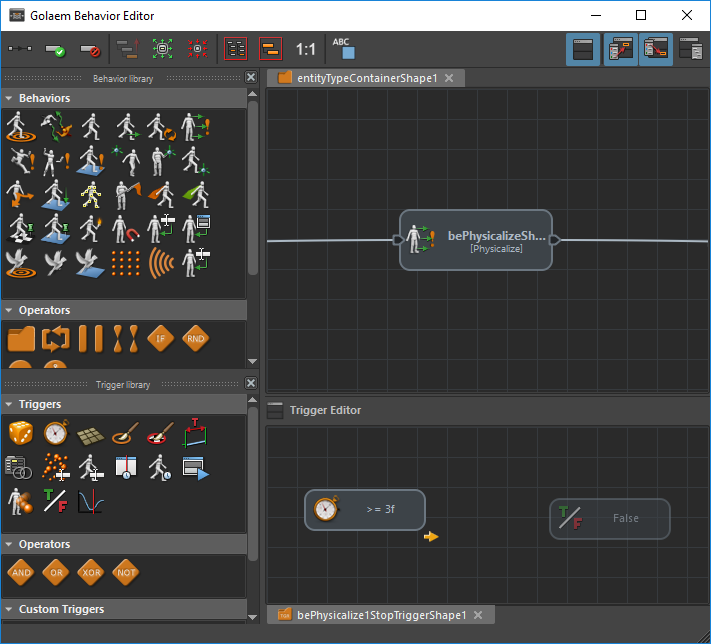The height and width of the screenshot is (644, 711).
Task: Collapse the behavior library Operators section
Action: 9,310
